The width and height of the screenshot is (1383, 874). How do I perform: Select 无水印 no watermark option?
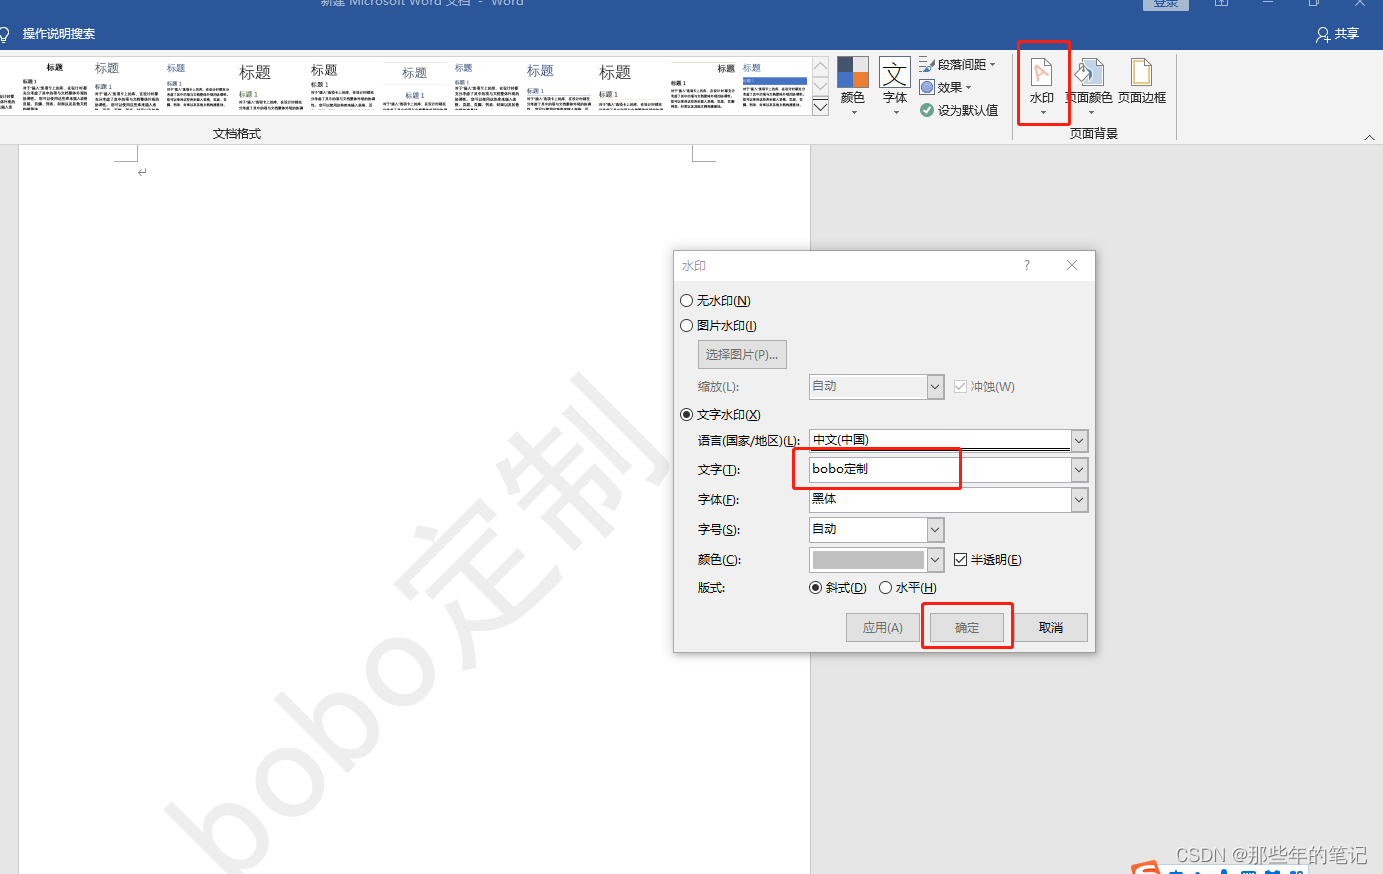[715, 301]
